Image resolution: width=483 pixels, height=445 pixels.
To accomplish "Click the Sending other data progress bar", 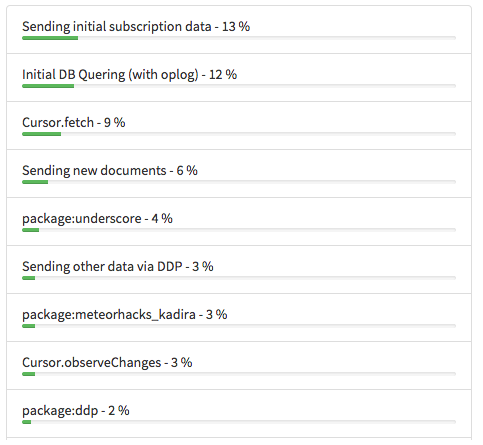I will (239, 278).
